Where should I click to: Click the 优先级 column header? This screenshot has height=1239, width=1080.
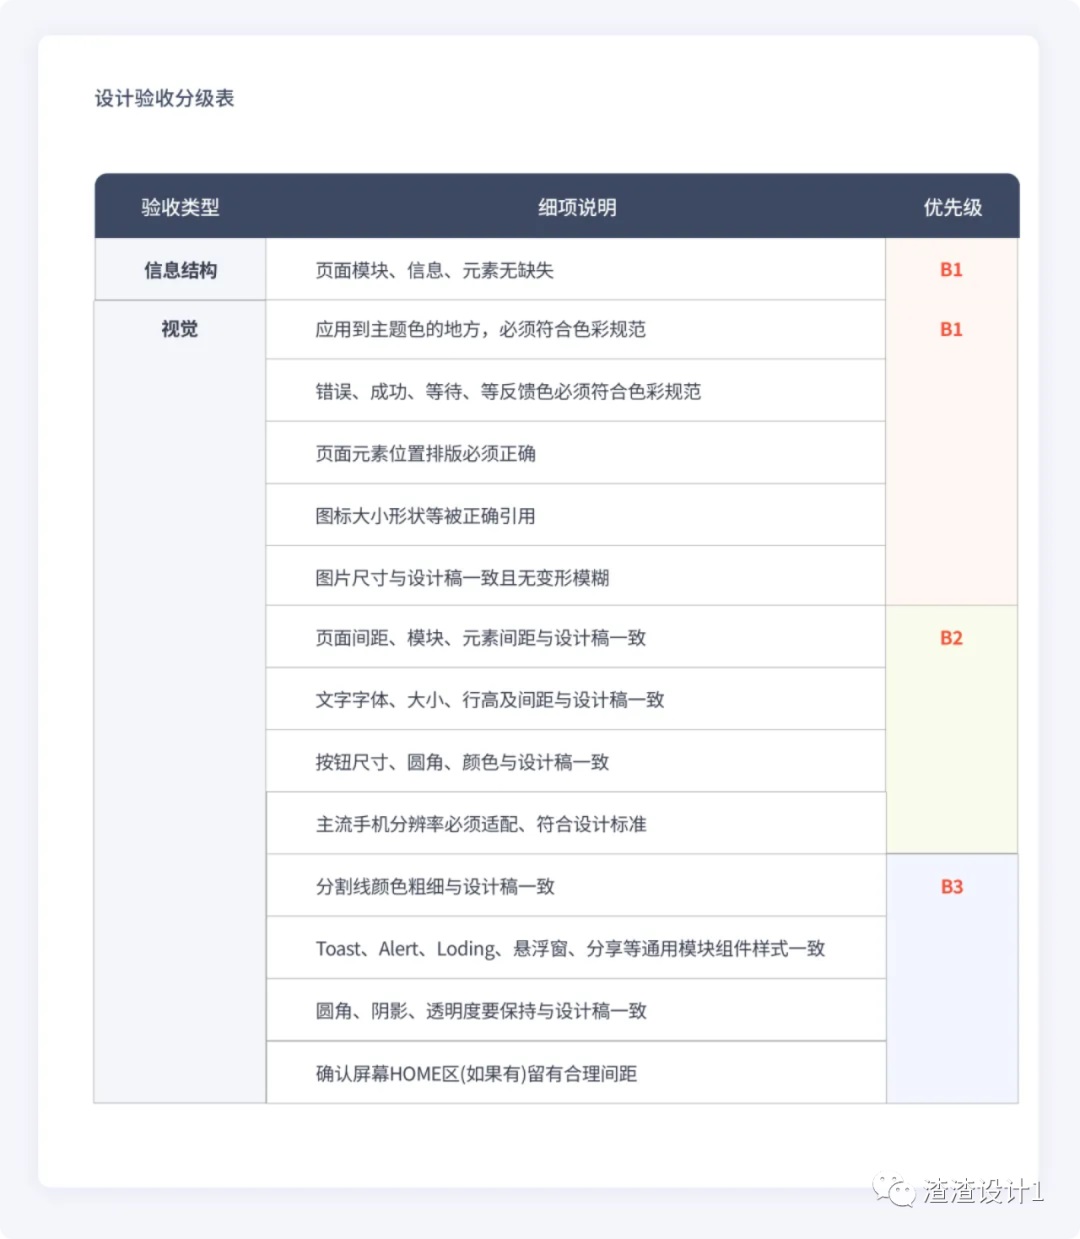point(951,207)
